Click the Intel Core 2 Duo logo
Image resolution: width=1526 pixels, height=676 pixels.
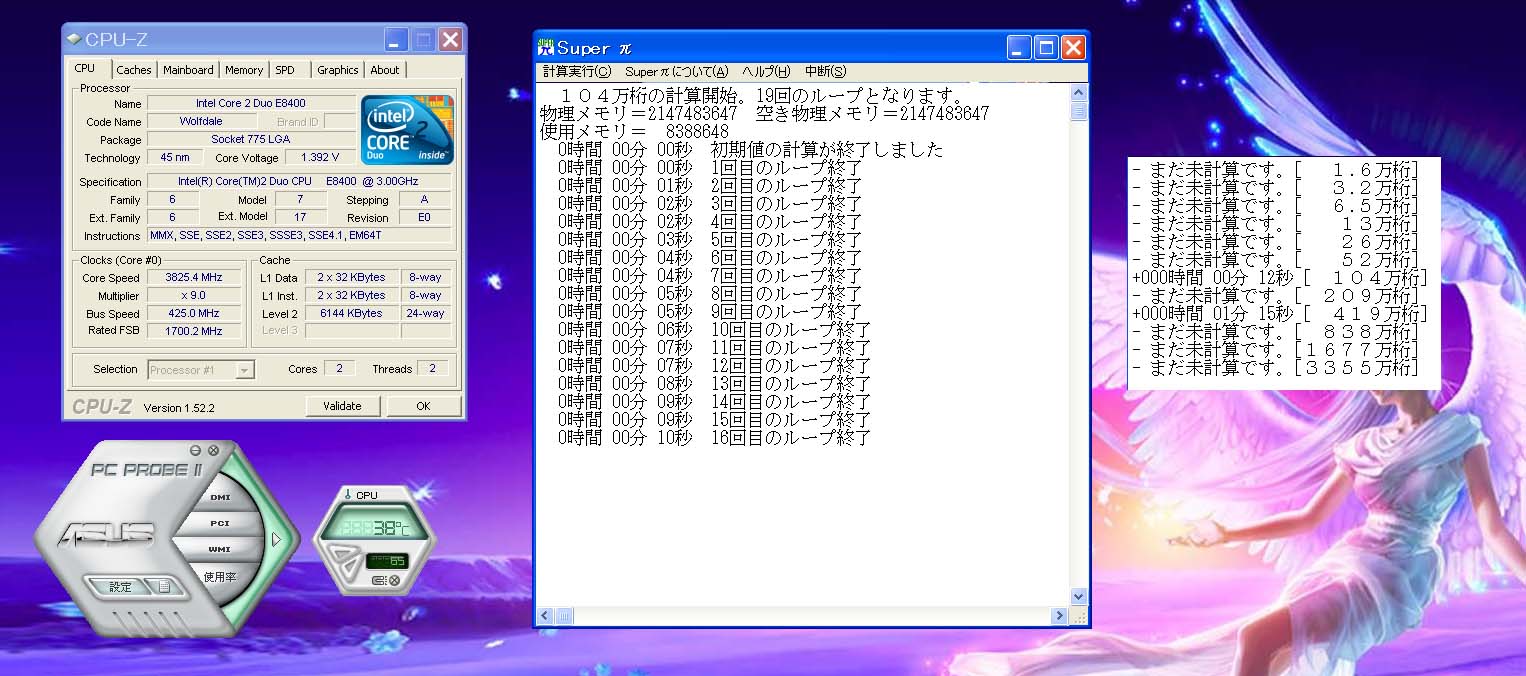[408, 130]
